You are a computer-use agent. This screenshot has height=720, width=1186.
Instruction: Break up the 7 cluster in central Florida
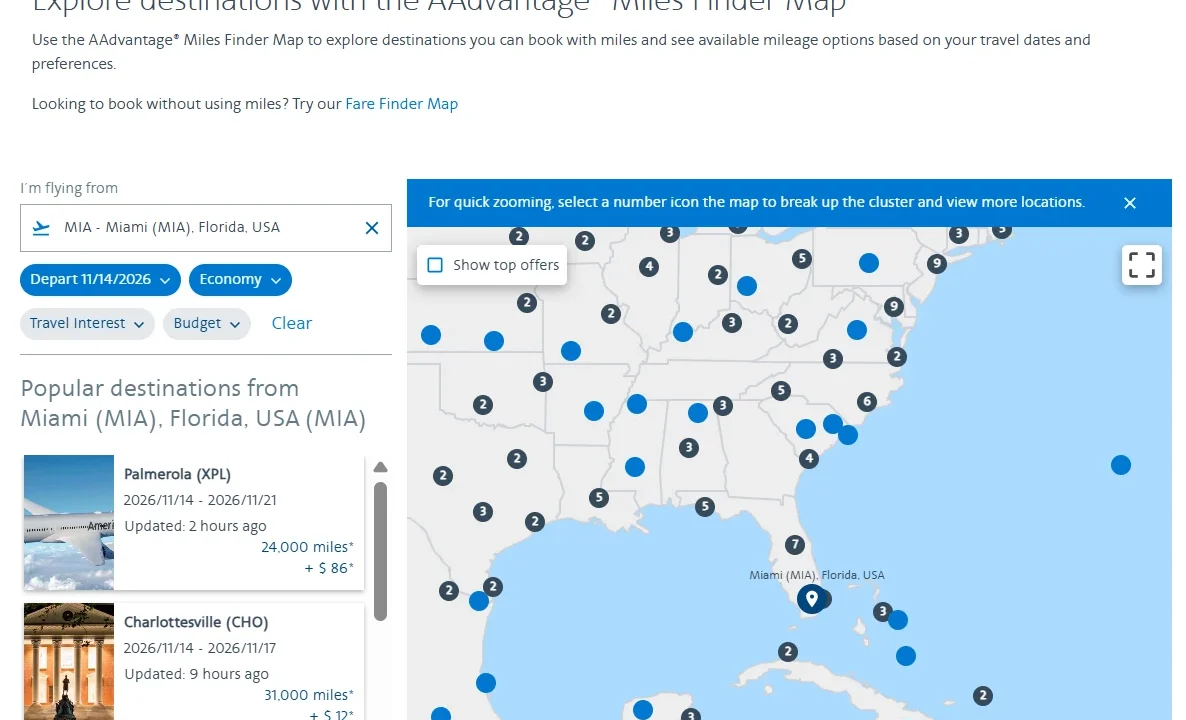pos(794,545)
